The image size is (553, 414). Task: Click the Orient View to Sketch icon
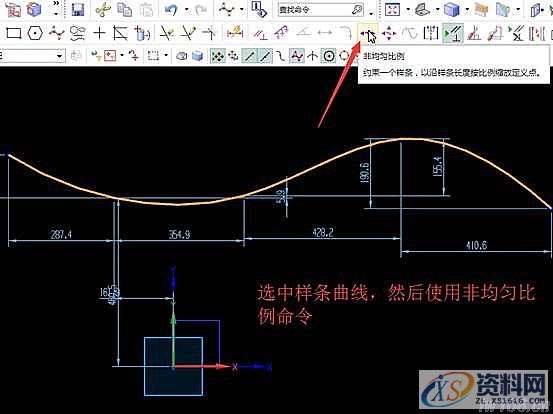422,10
